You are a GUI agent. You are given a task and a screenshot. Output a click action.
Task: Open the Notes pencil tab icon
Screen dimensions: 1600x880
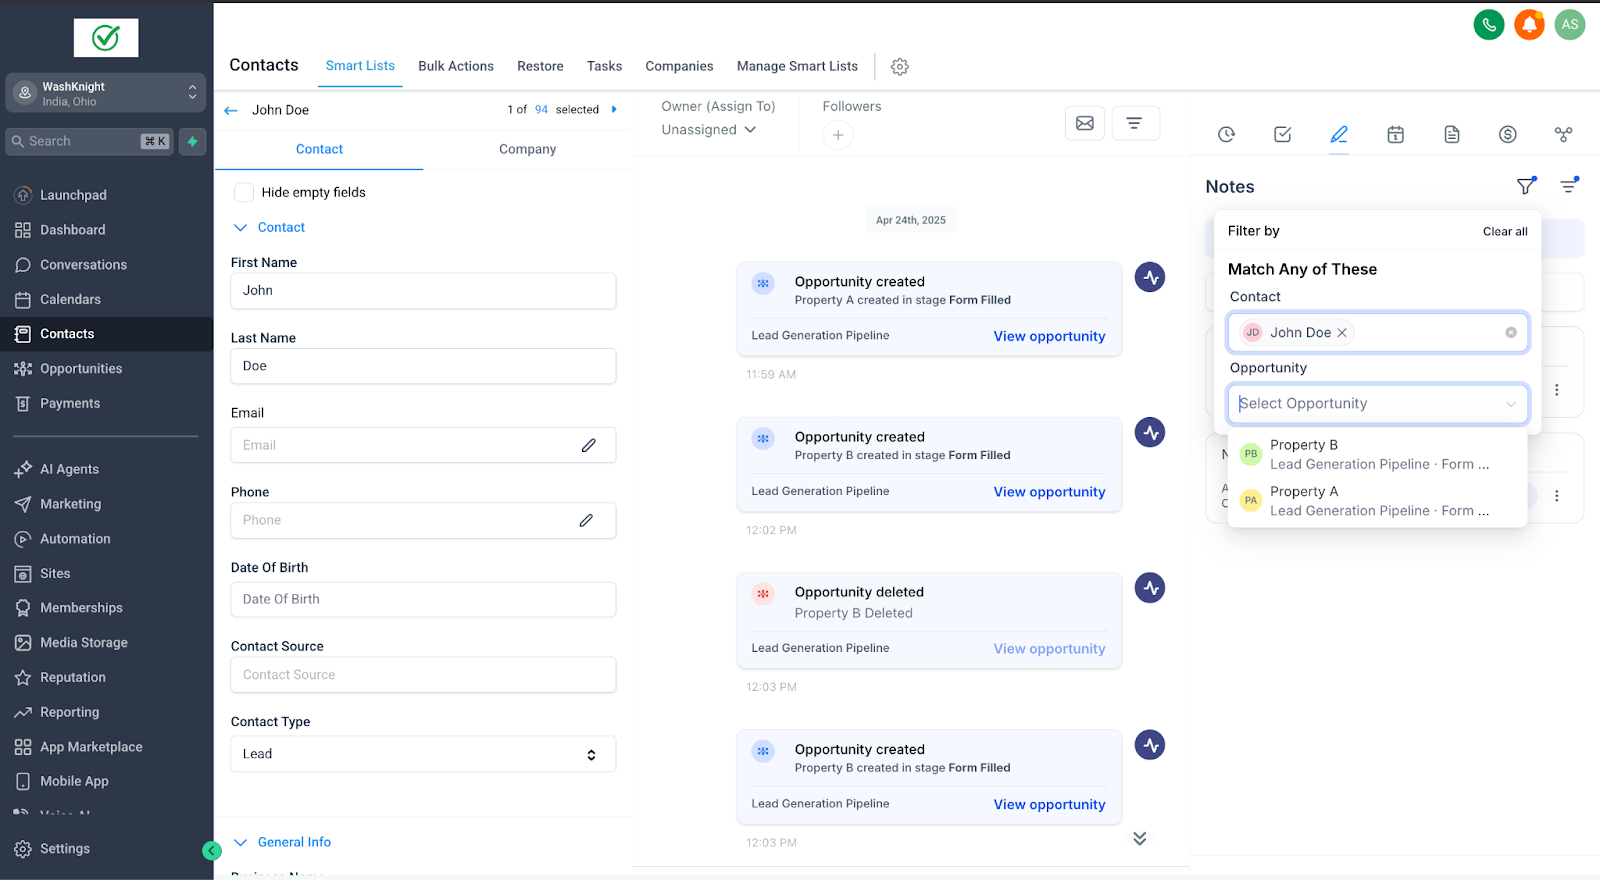(x=1338, y=134)
